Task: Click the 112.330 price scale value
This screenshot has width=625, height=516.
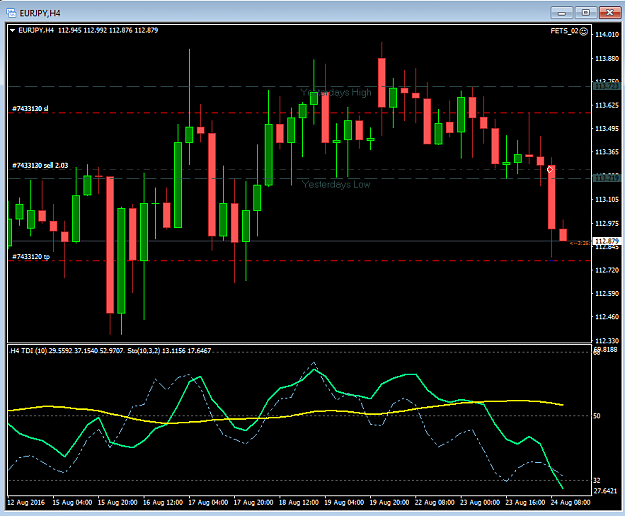Action: coord(607,341)
